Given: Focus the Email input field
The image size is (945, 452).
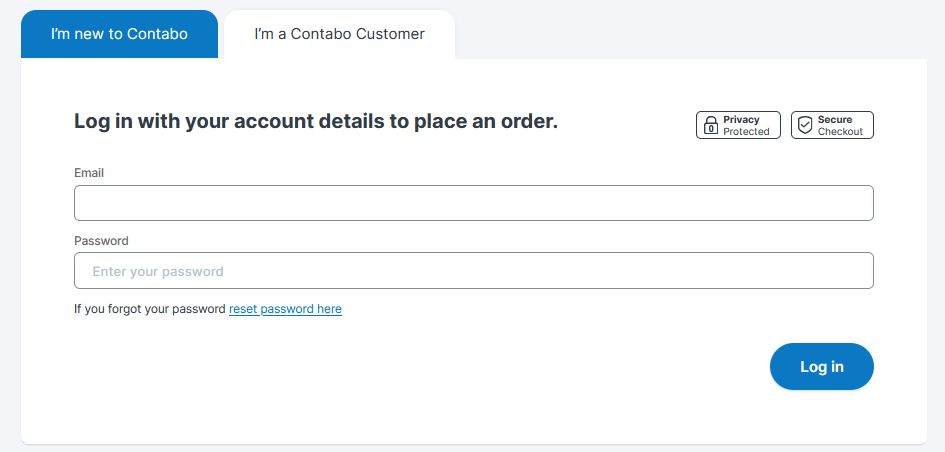Looking at the screenshot, I should (473, 203).
